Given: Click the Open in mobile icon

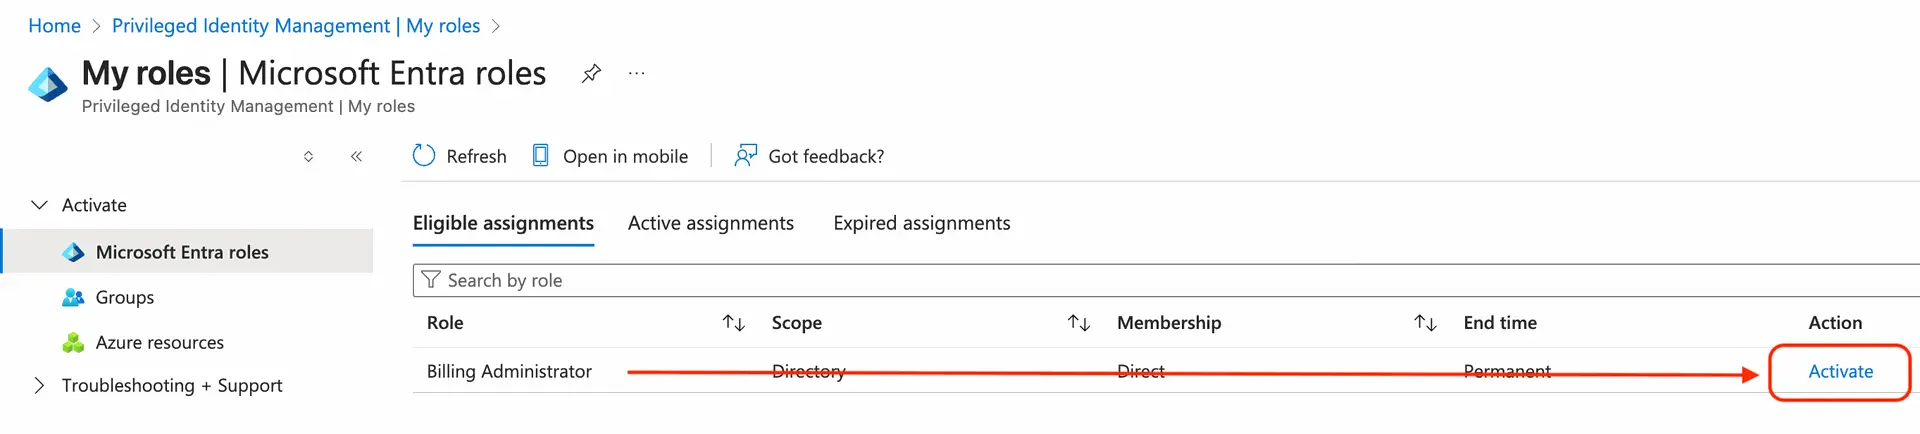Looking at the screenshot, I should click(540, 155).
